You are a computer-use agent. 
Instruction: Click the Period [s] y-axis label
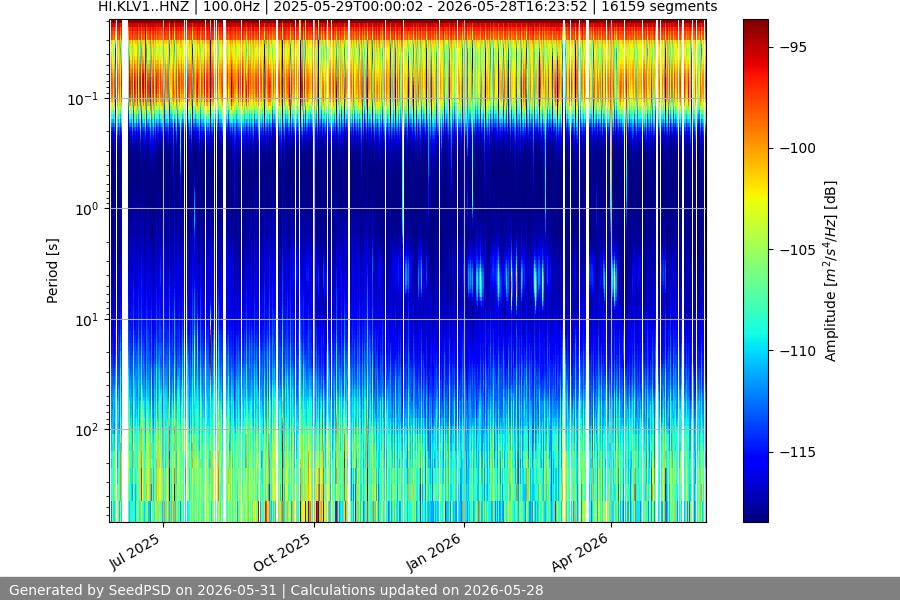(52, 271)
